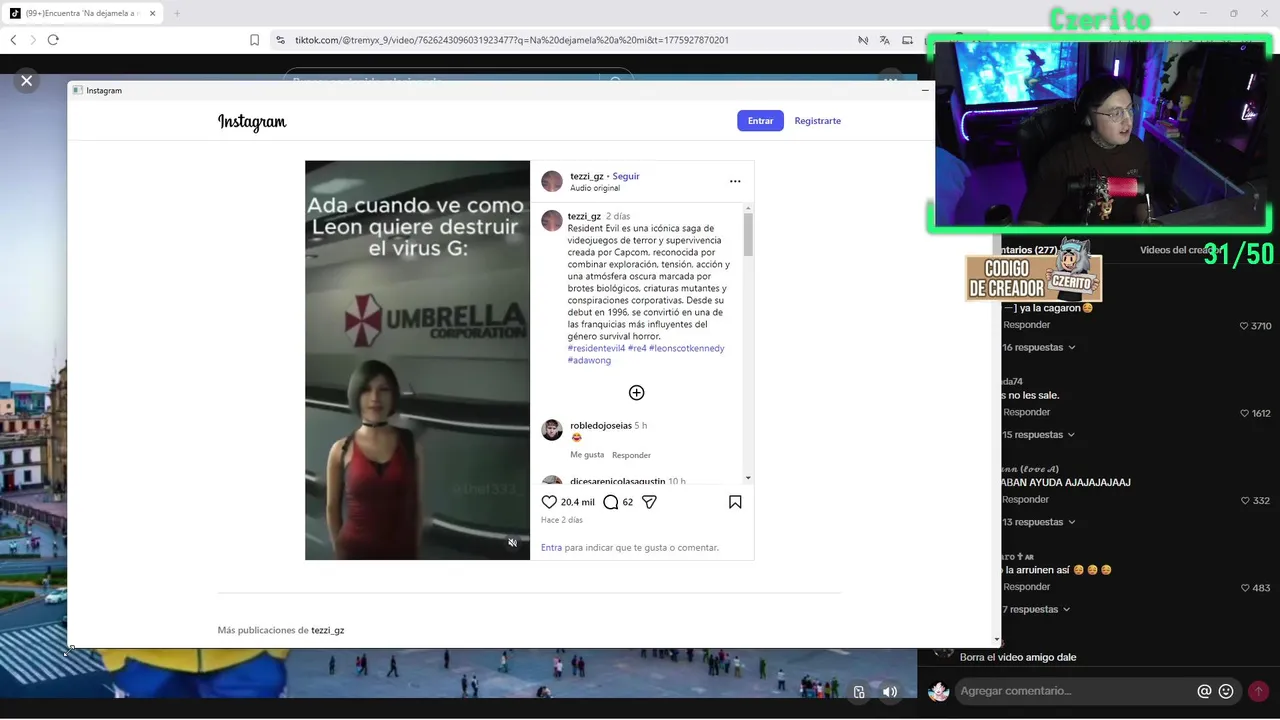Switch to the 'Videos del creador' tab

[x=1182, y=250]
